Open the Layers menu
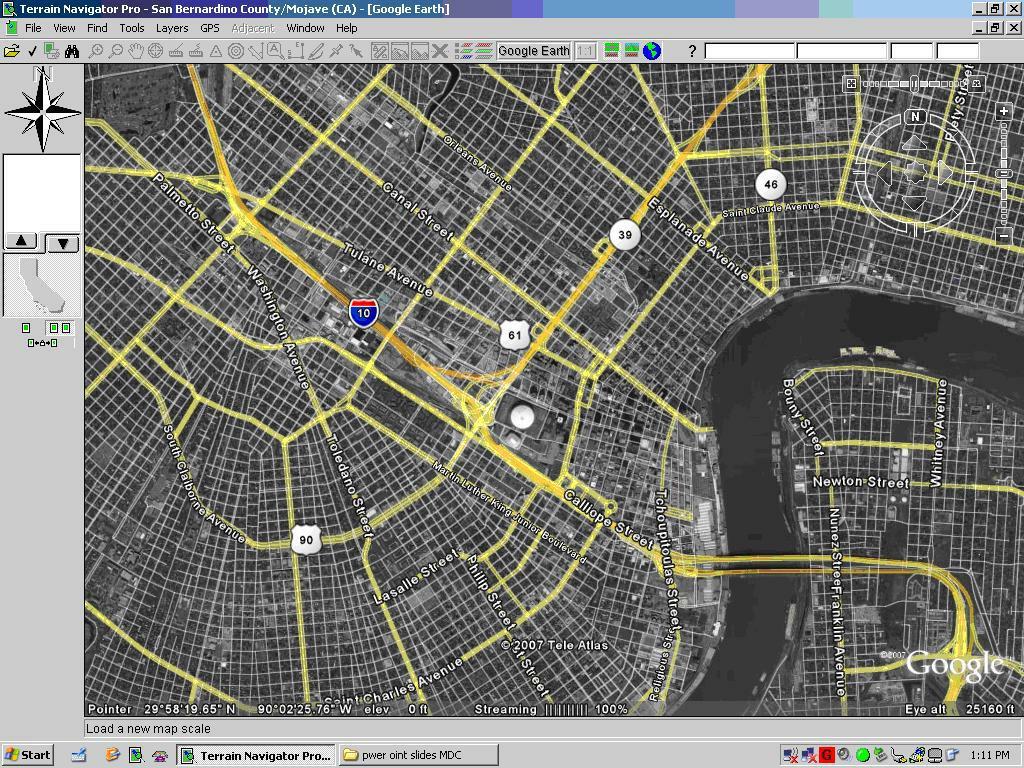This screenshot has height=768, width=1024. click(171, 28)
